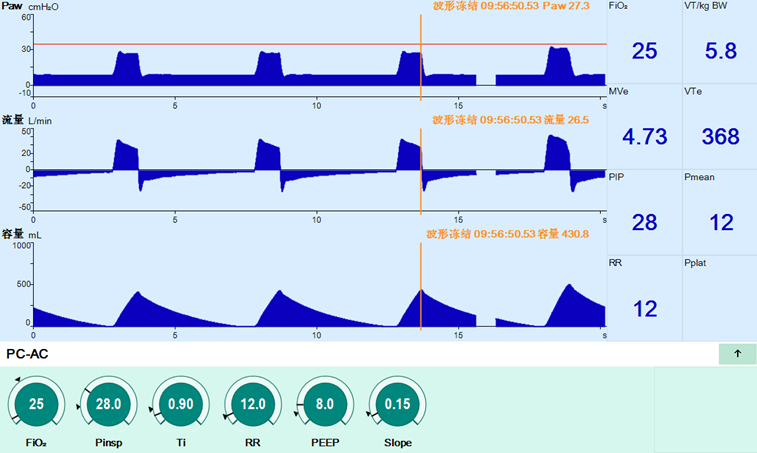Select the VTe value 368 tile
This screenshot has width=757, height=453.
720,127
